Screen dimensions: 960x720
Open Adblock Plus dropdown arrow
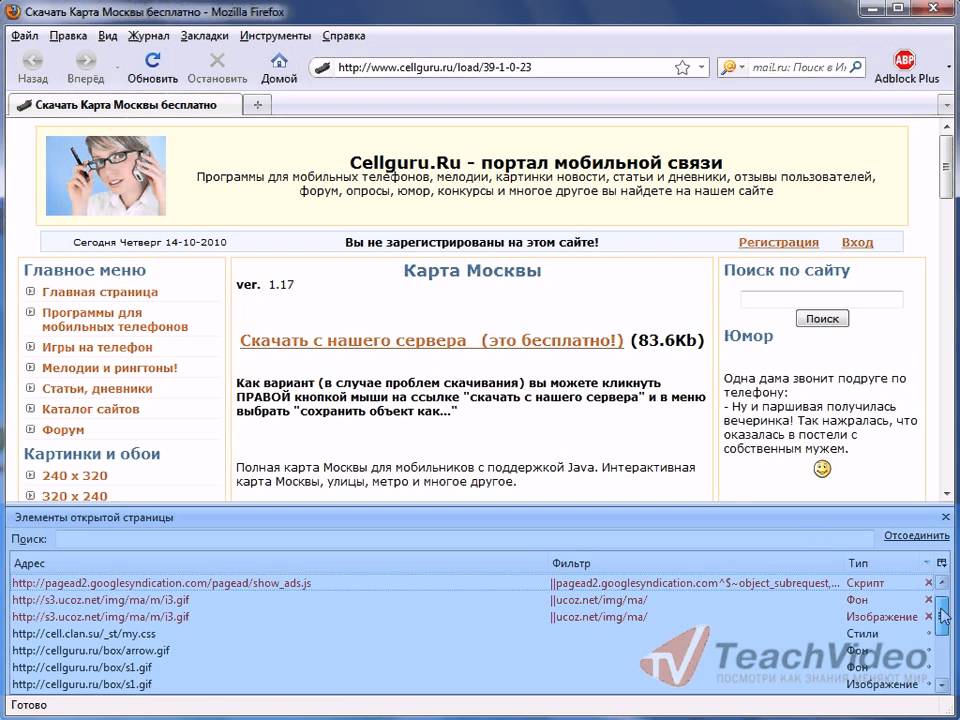tap(949, 67)
